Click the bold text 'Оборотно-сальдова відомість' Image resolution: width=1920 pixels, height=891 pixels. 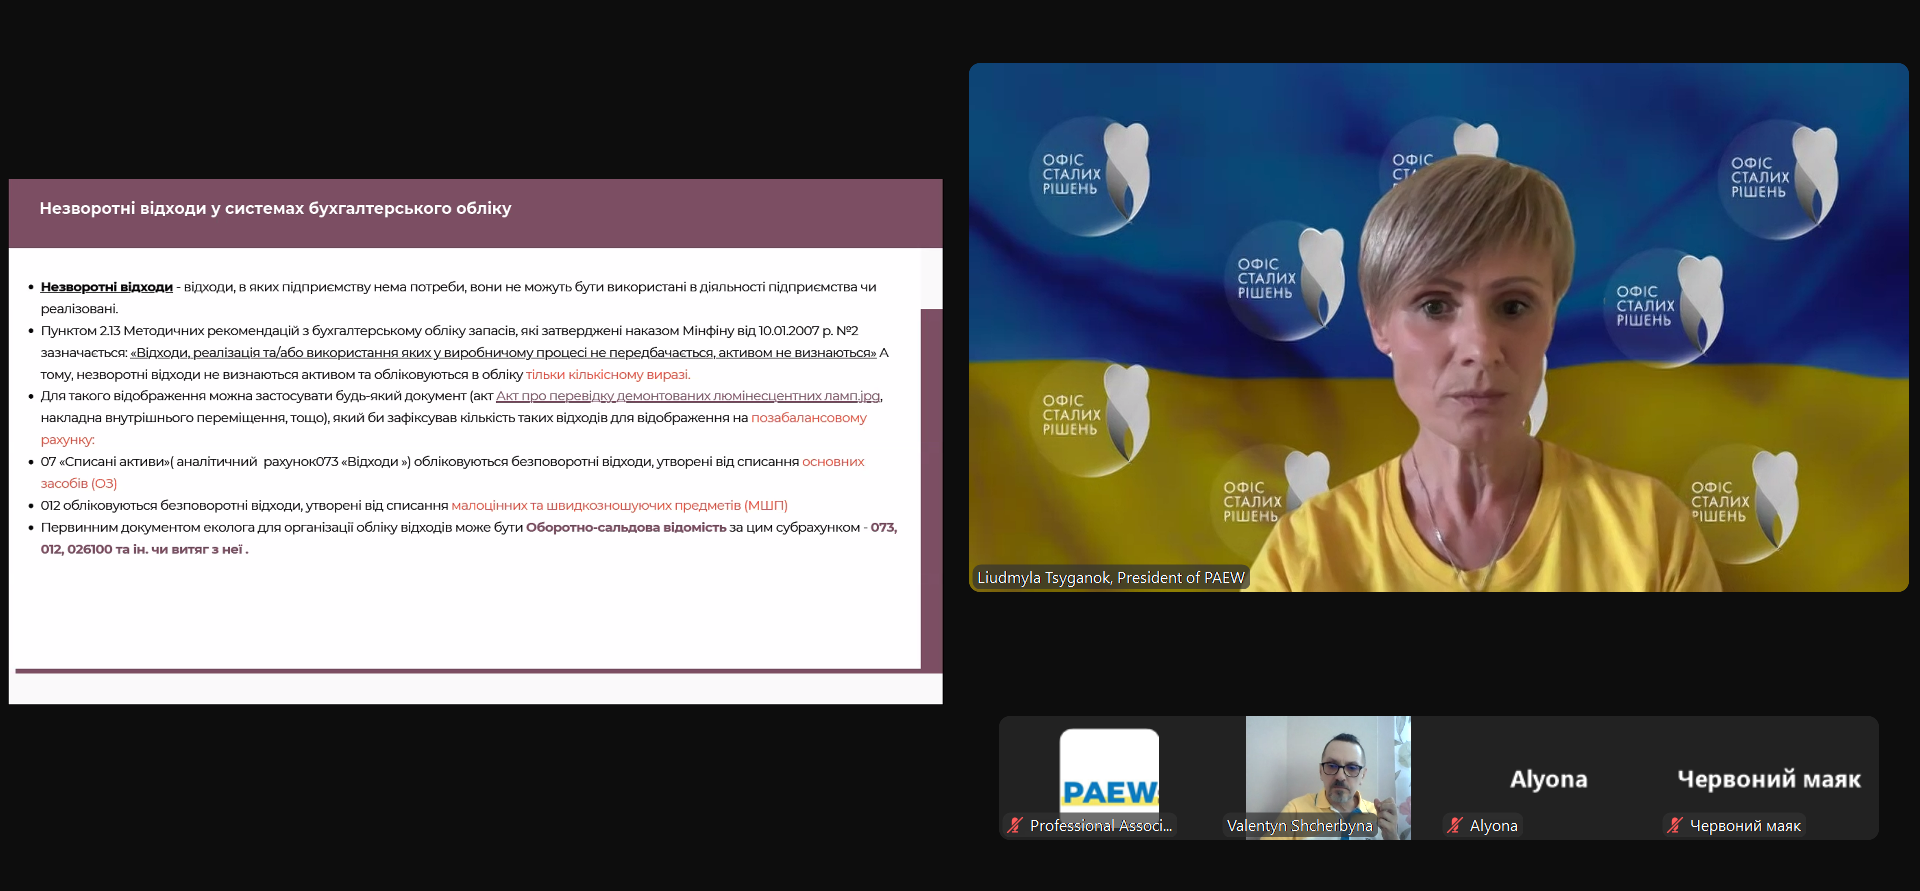[x=626, y=528]
